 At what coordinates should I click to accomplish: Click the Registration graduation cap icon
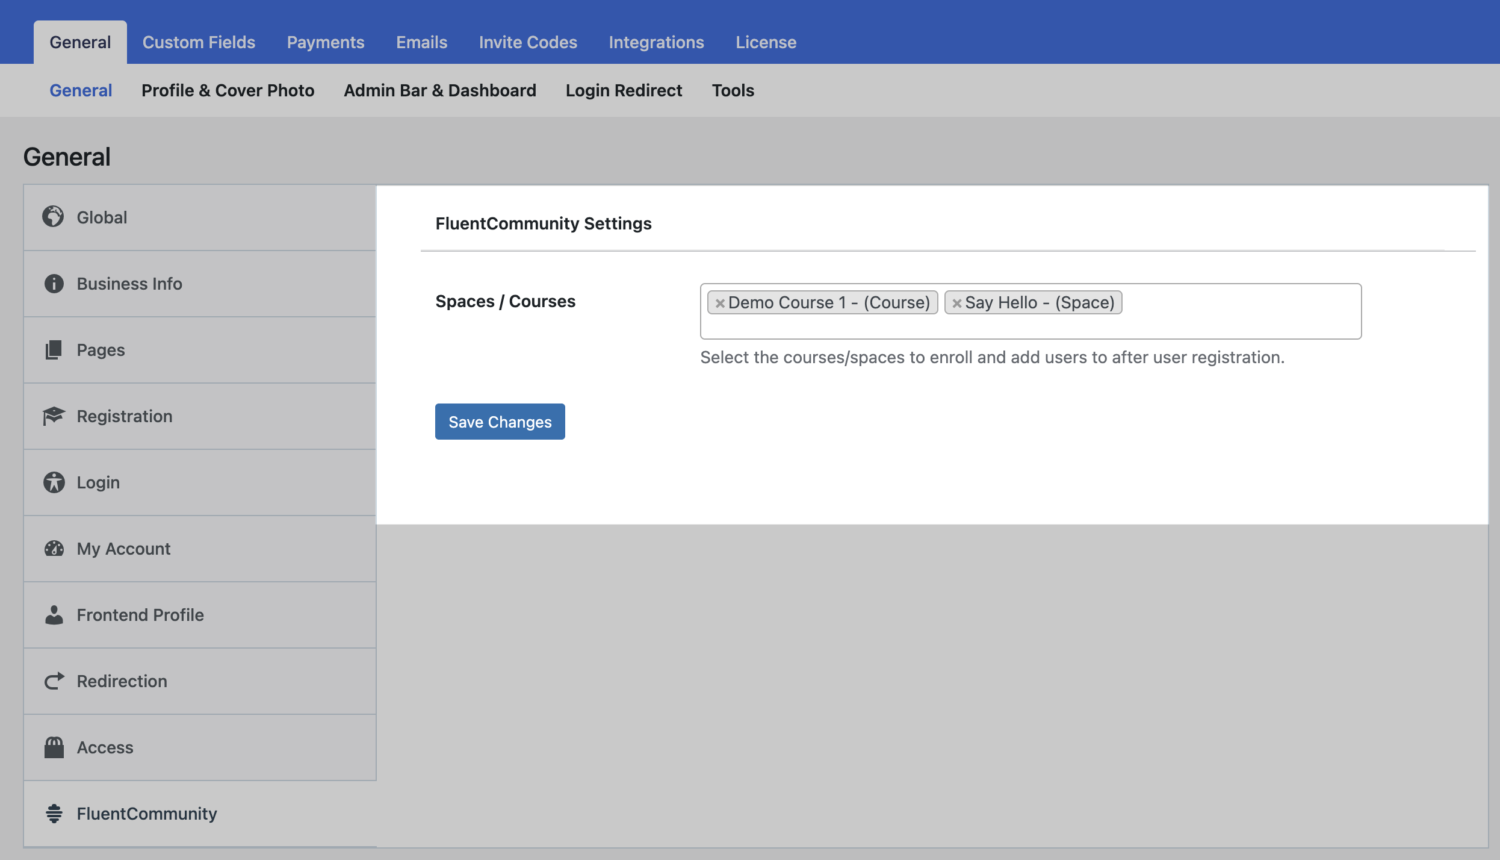(x=54, y=416)
